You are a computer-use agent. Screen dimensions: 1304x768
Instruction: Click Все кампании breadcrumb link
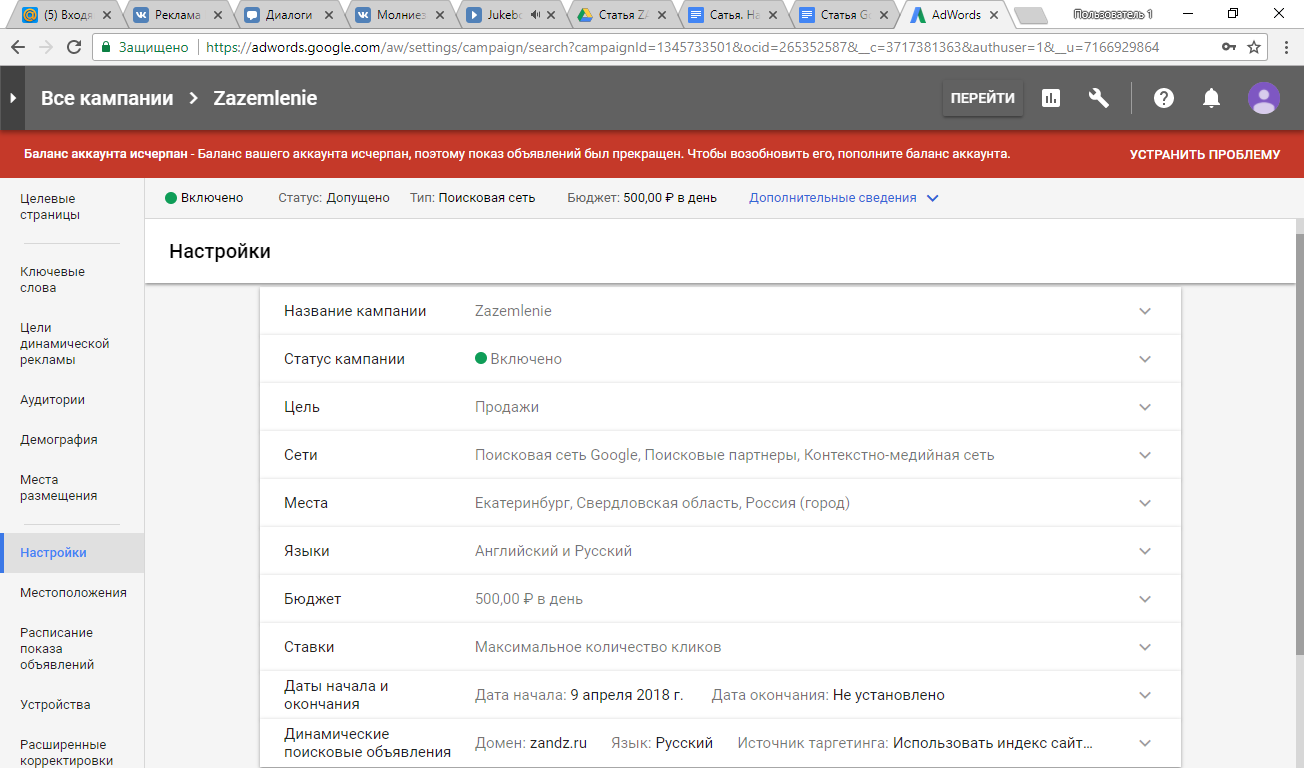(107, 98)
